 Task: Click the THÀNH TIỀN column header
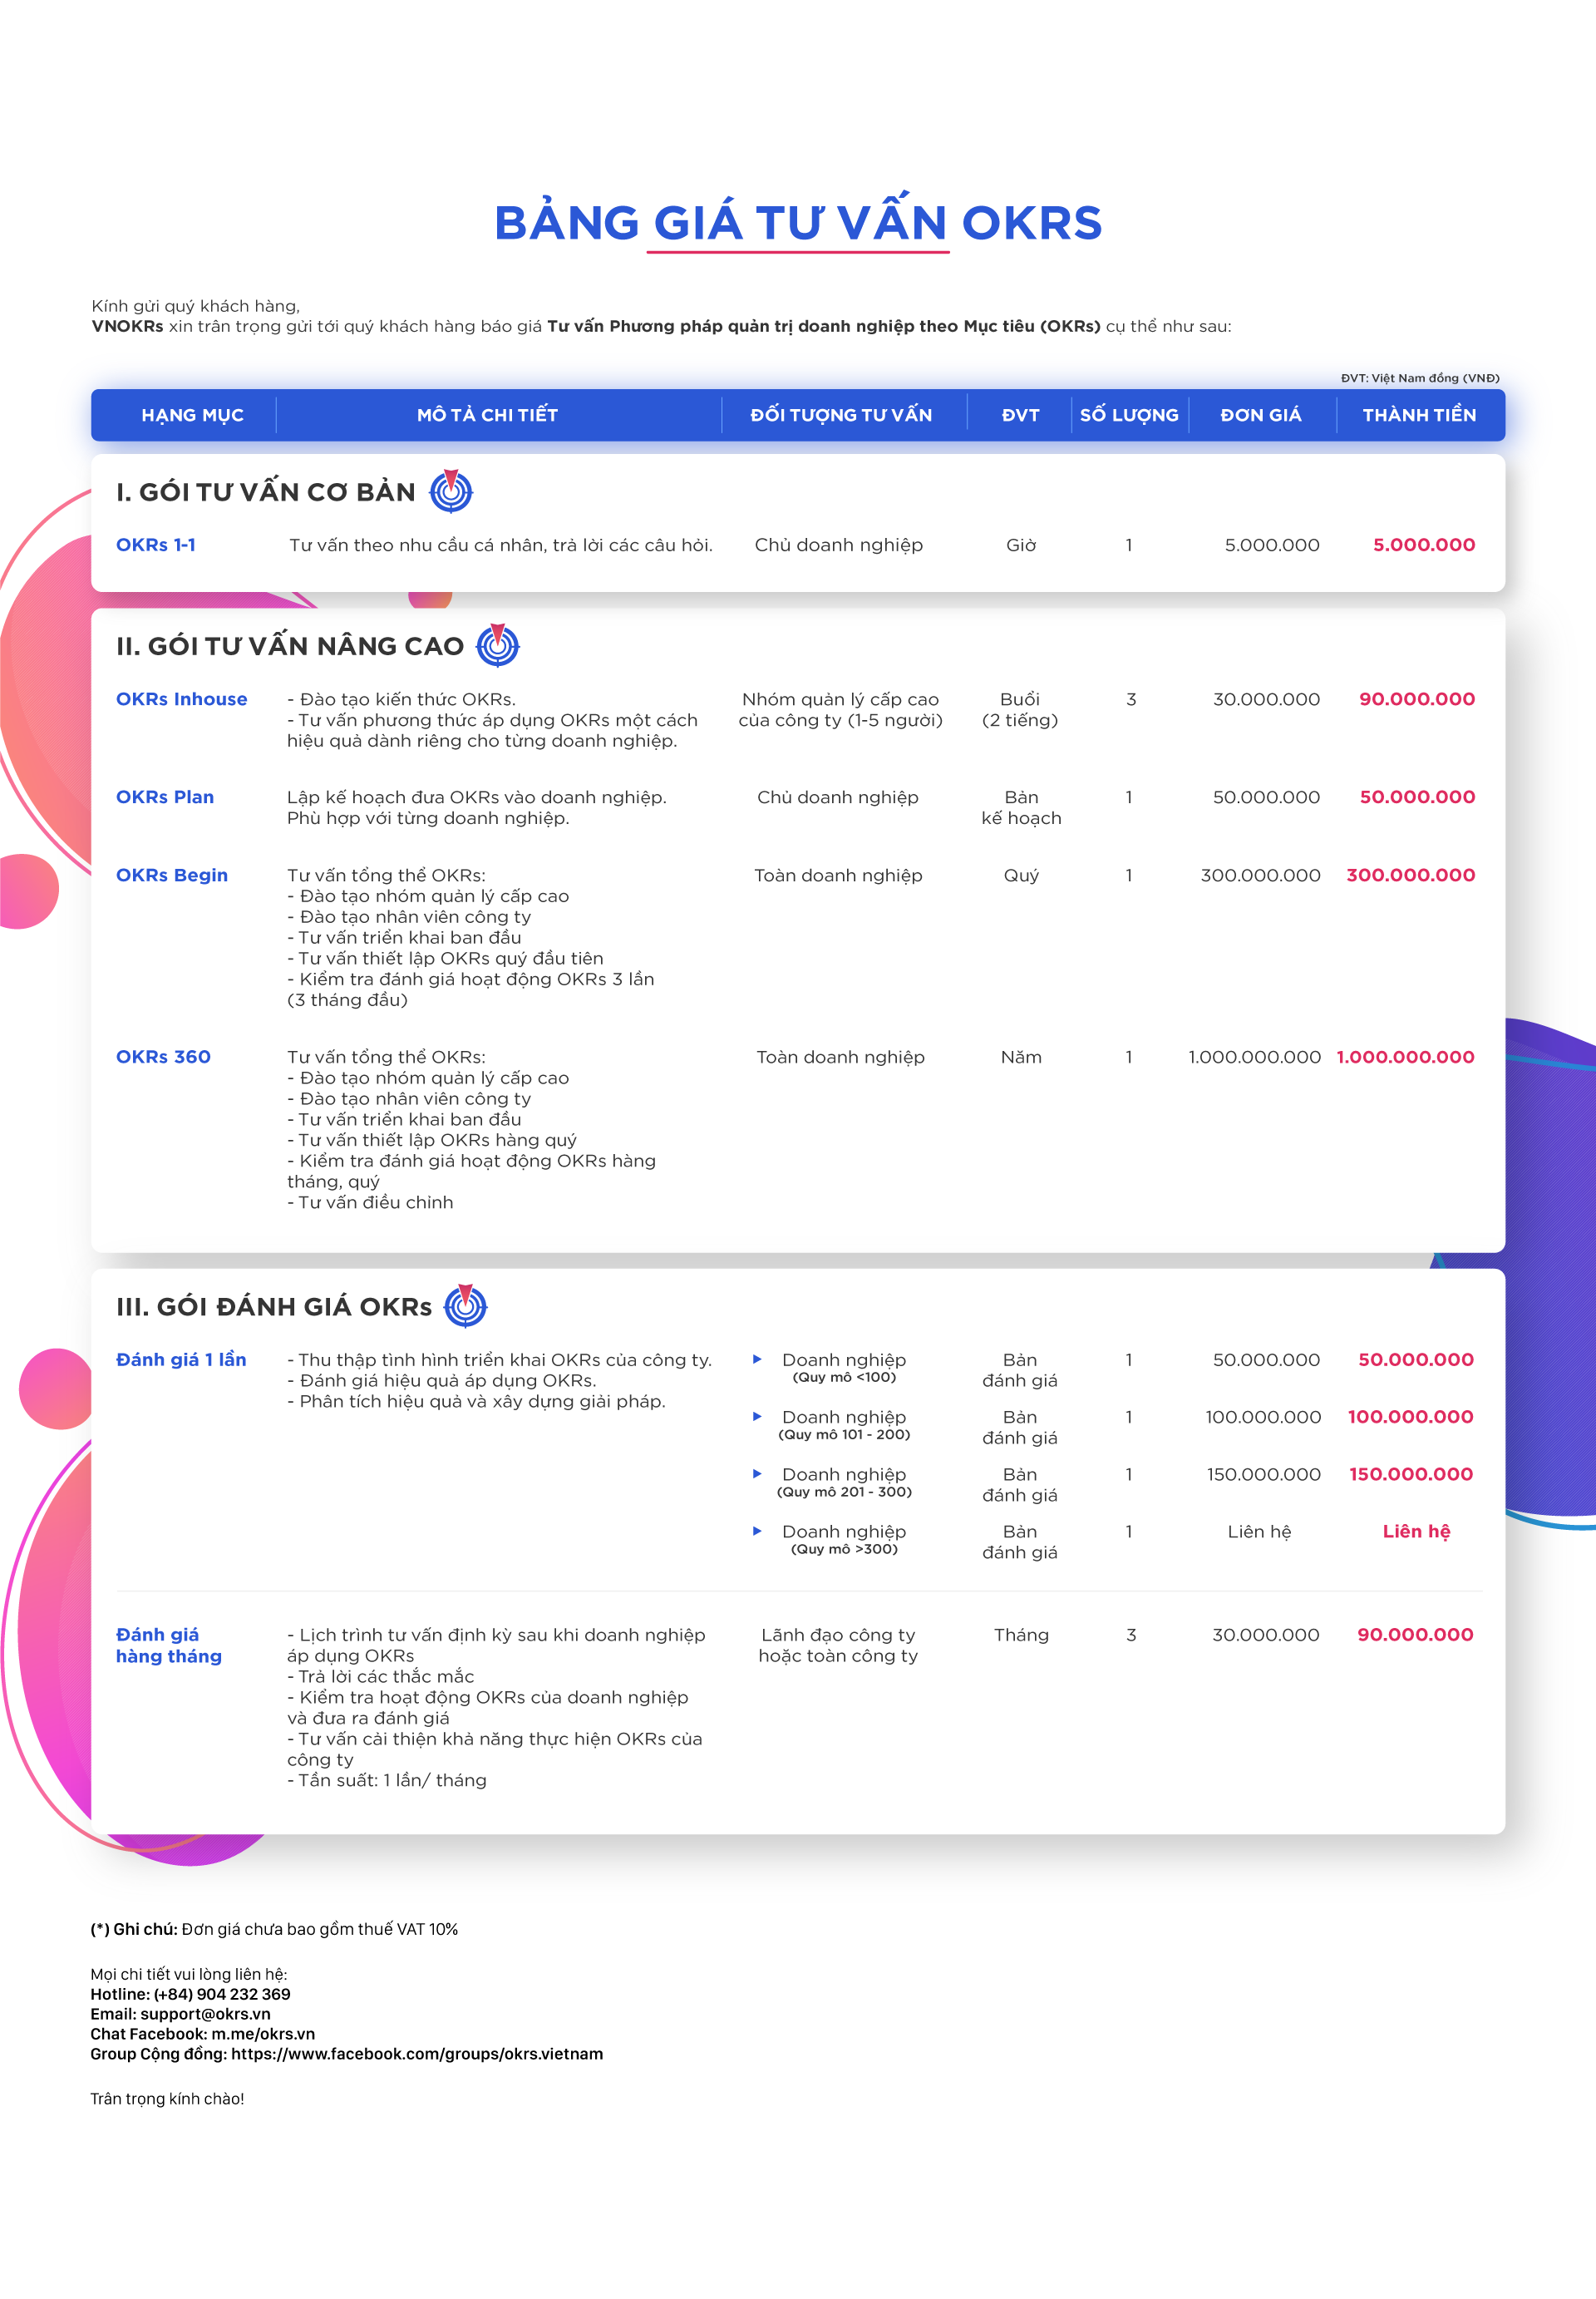tap(1419, 415)
